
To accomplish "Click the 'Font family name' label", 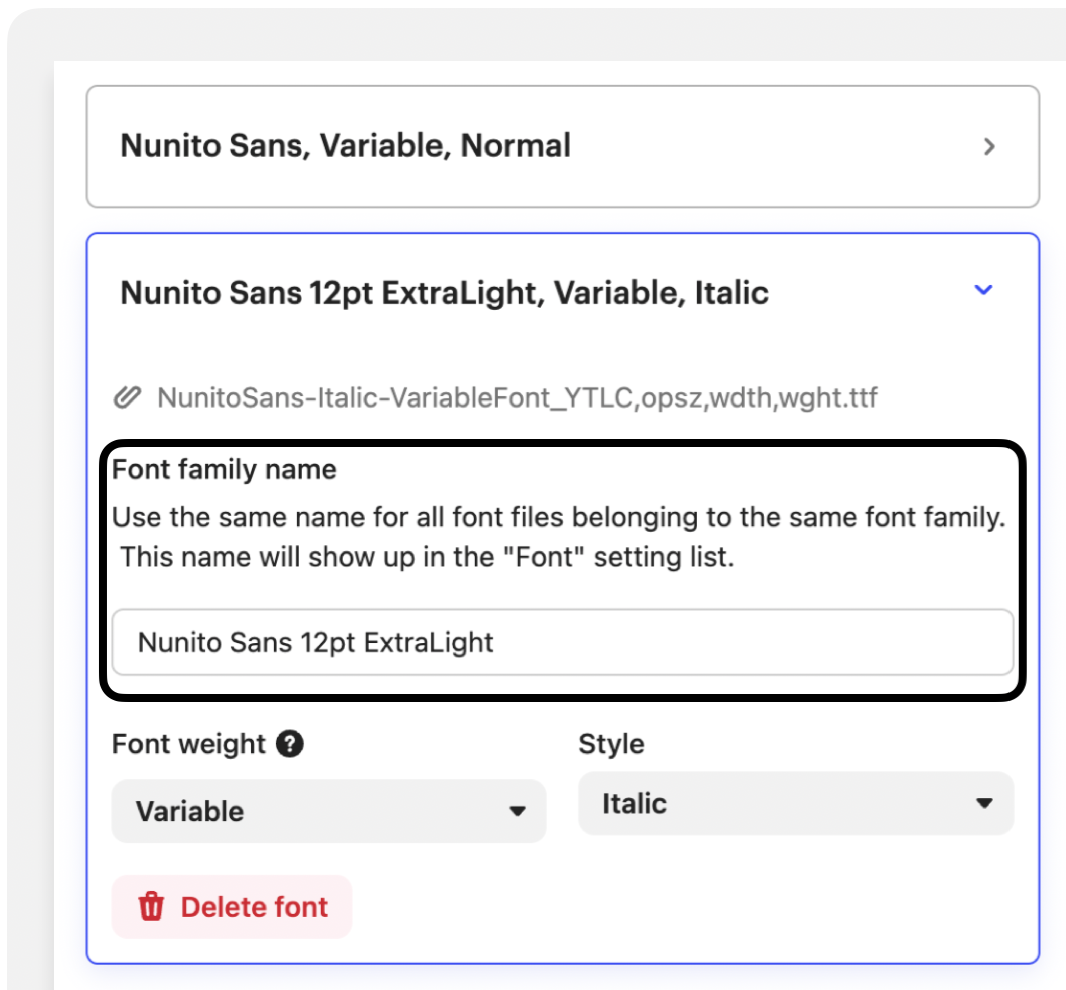I will pos(224,470).
